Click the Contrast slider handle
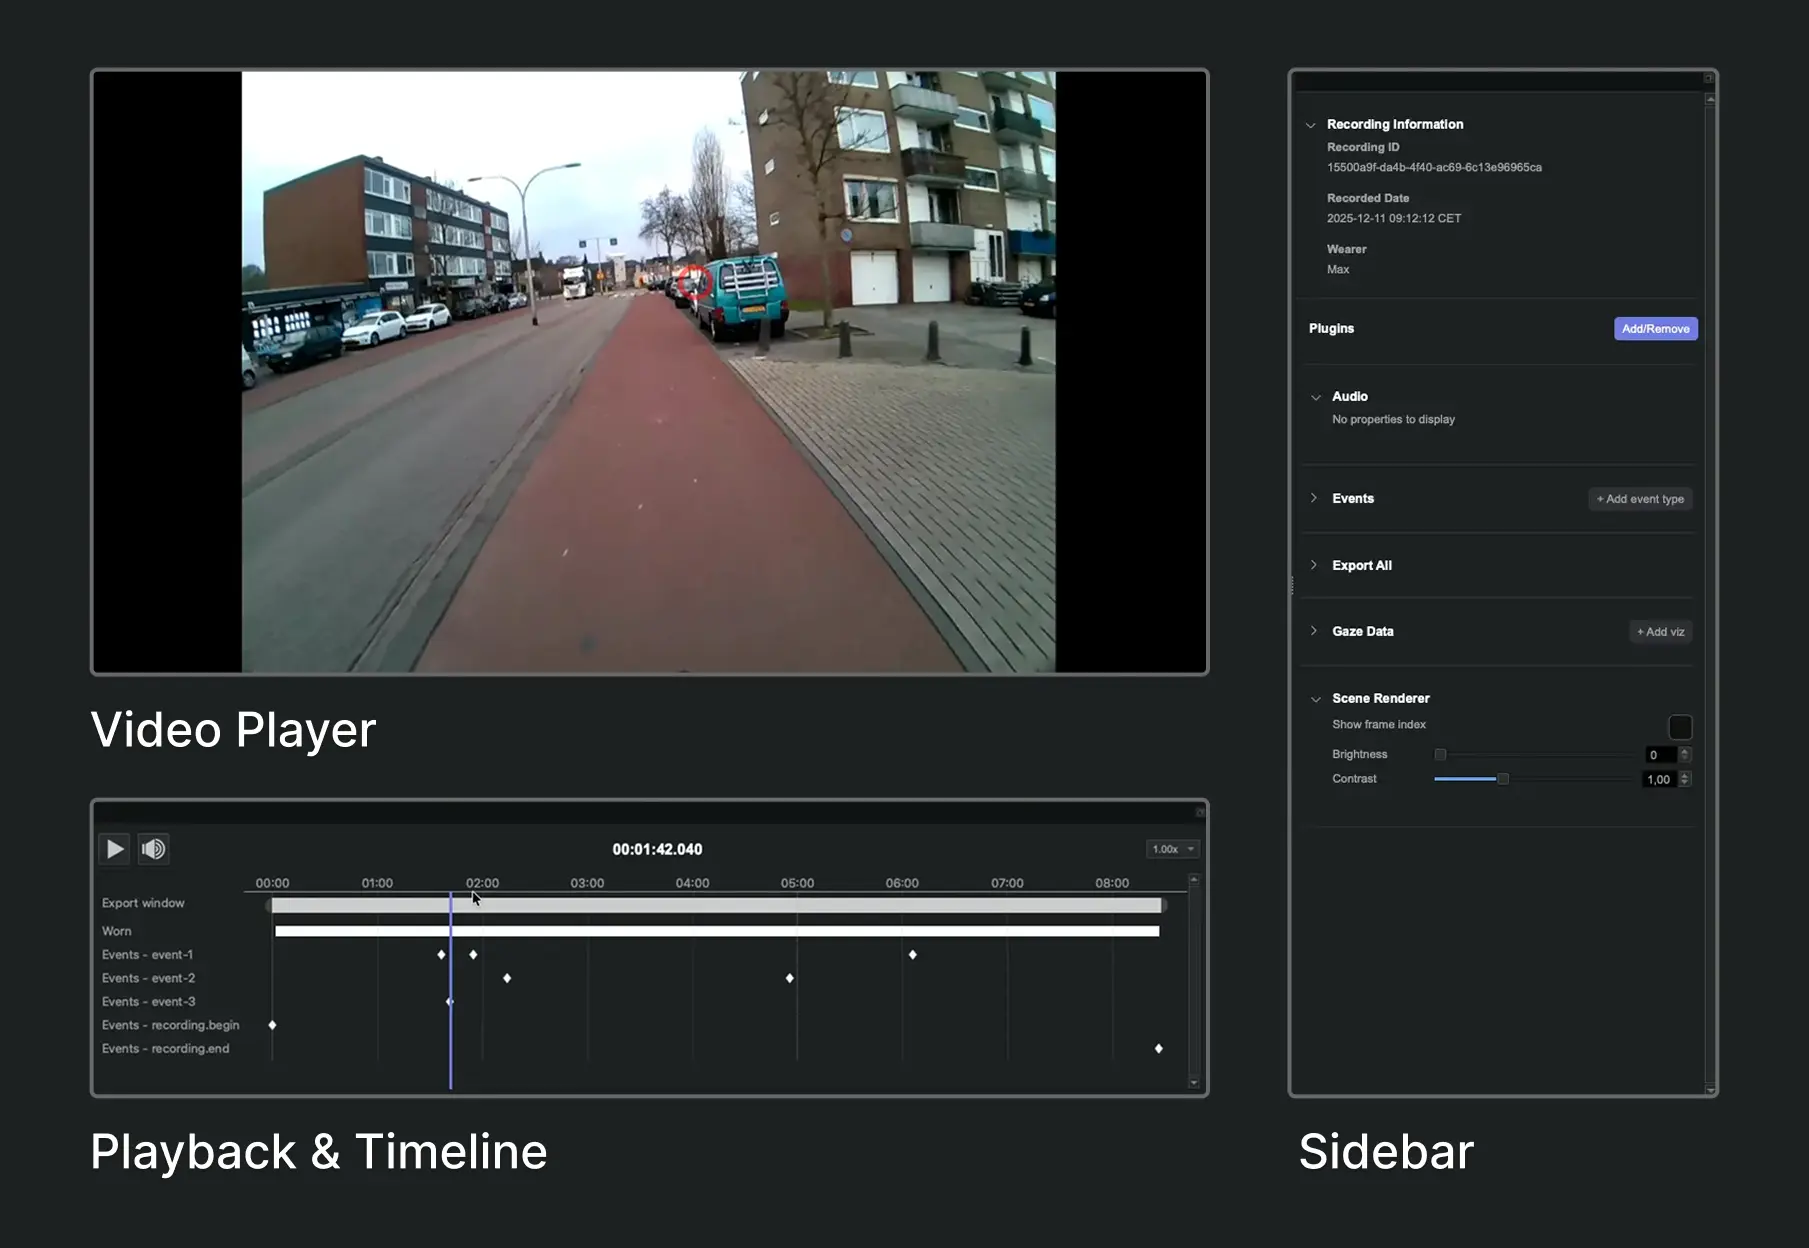 (x=1502, y=779)
